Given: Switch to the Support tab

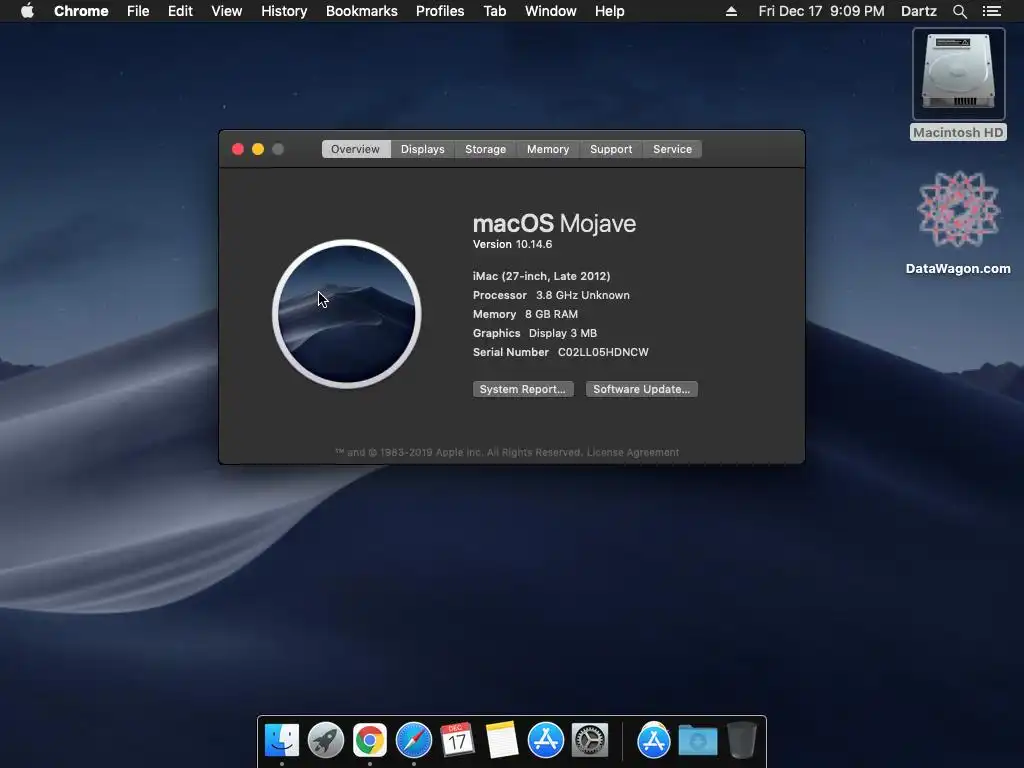Looking at the screenshot, I should [x=611, y=149].
